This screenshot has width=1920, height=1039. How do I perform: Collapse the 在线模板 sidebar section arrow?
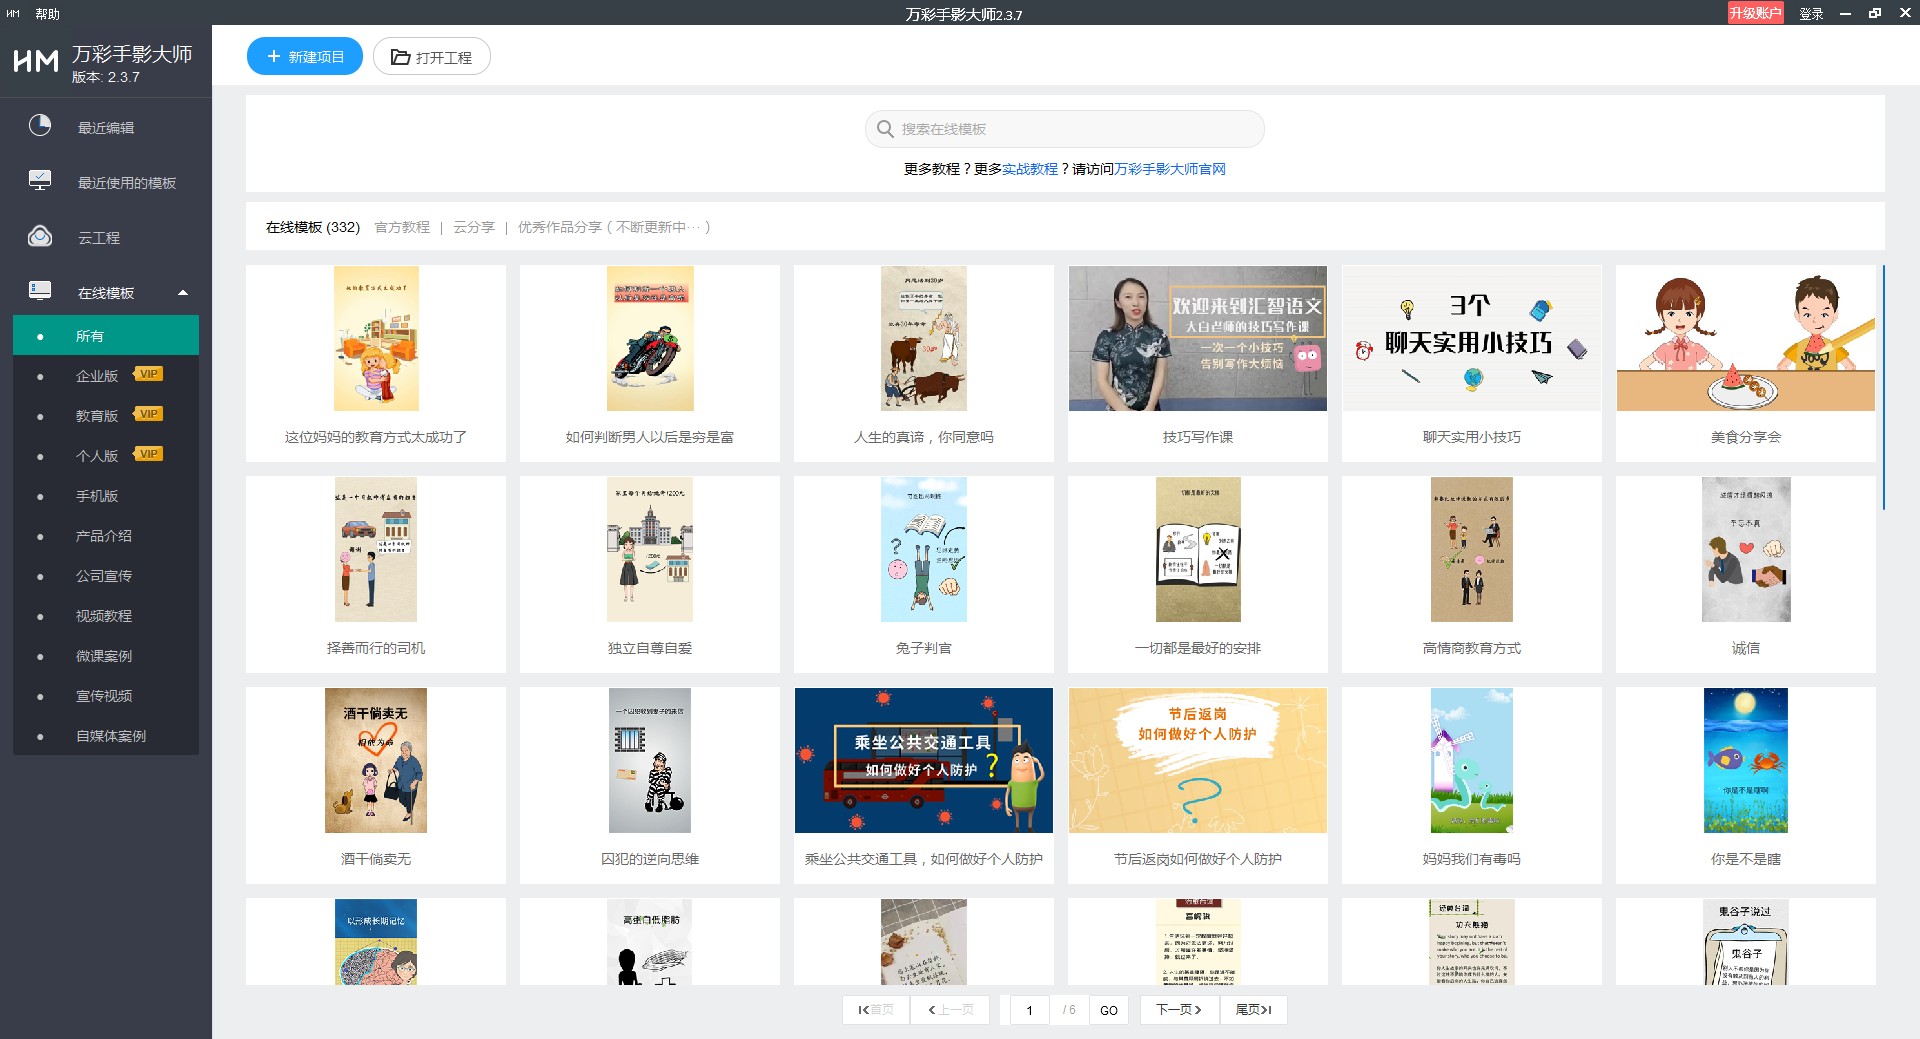[182, 293]
